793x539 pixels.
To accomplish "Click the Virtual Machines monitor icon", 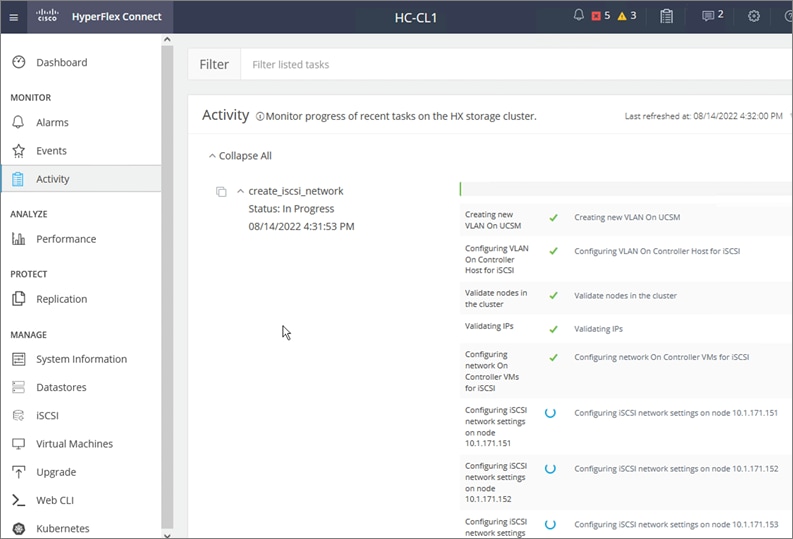I will coord(18,444).
